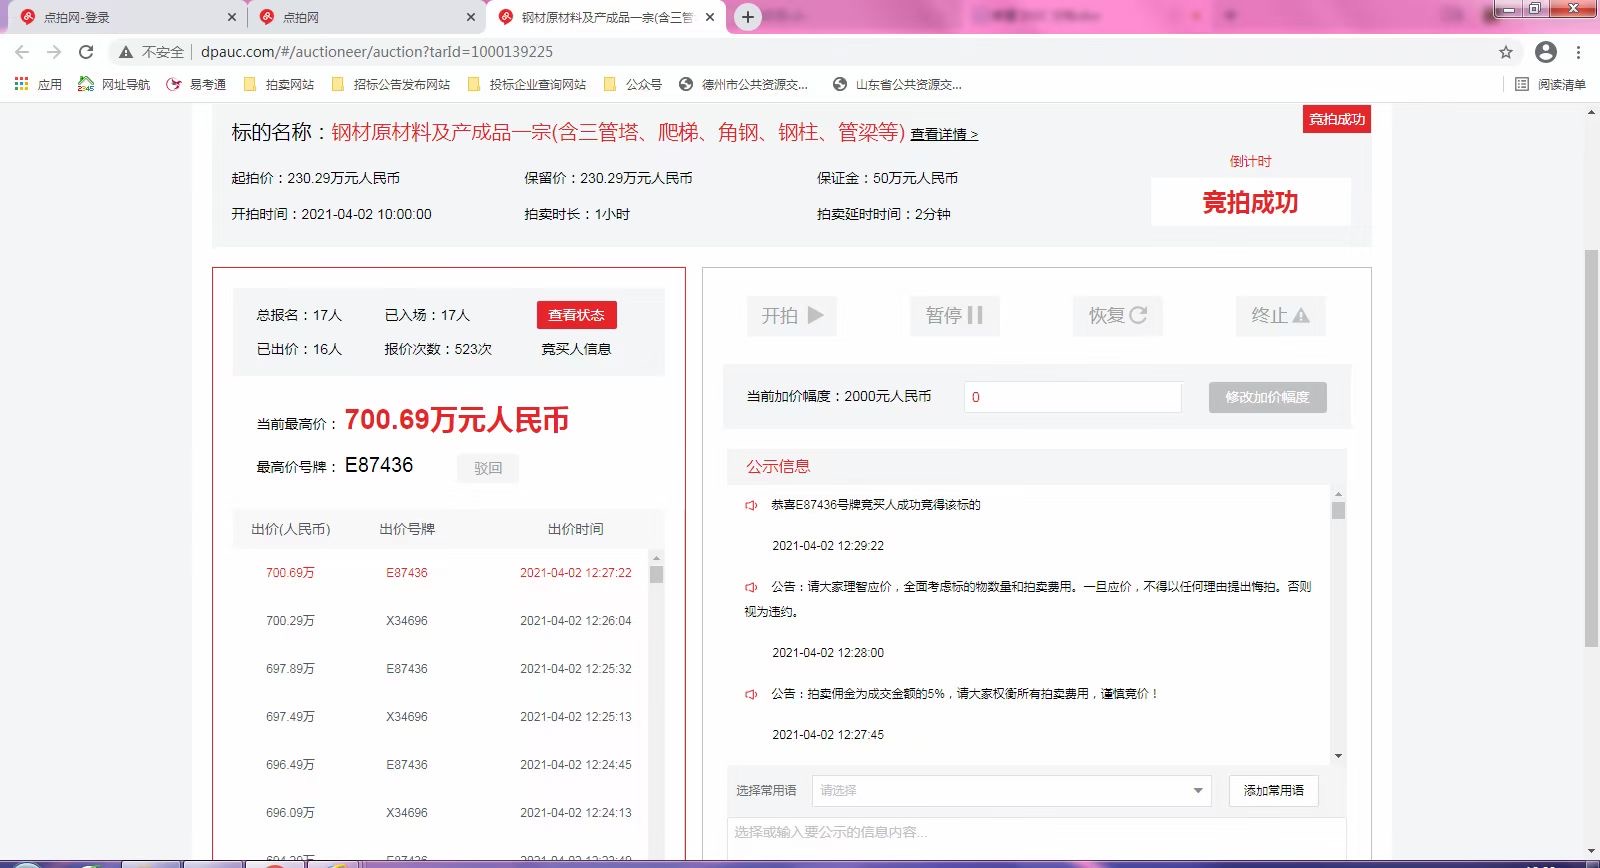
Task: Click the bid list scrollbar thumb
Action: pos(656,574)
